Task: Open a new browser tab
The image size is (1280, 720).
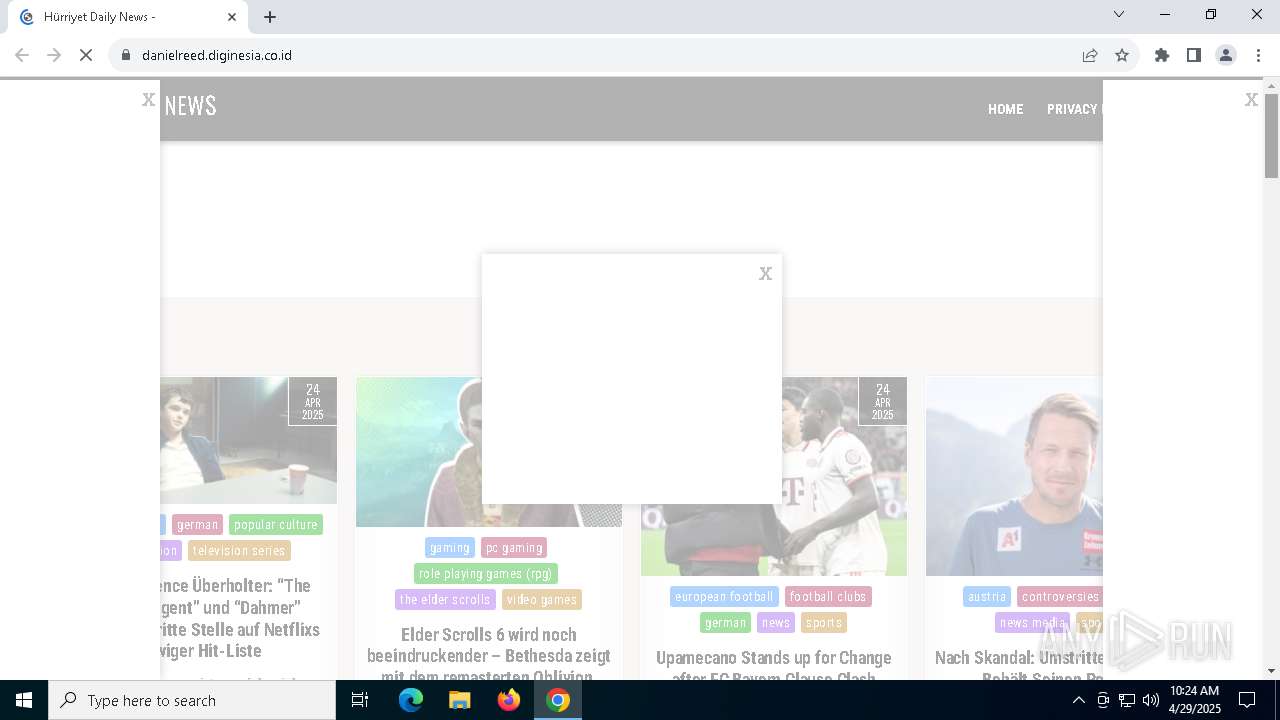Action: (270, 17)
